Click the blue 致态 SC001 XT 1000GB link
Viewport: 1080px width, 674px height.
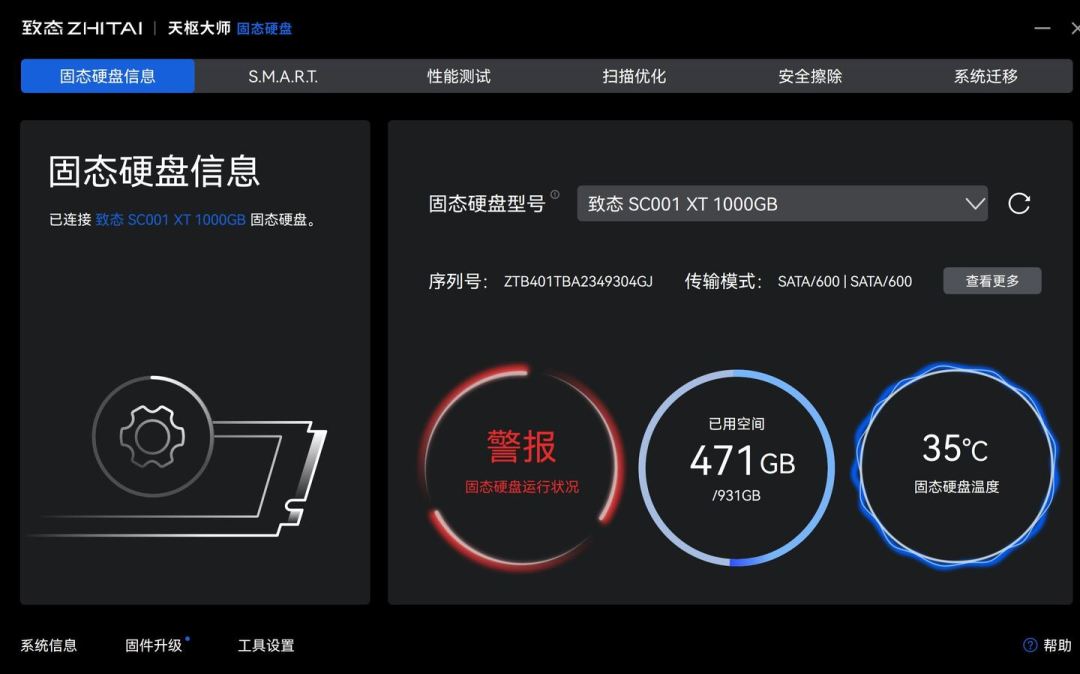coord(170,220)
